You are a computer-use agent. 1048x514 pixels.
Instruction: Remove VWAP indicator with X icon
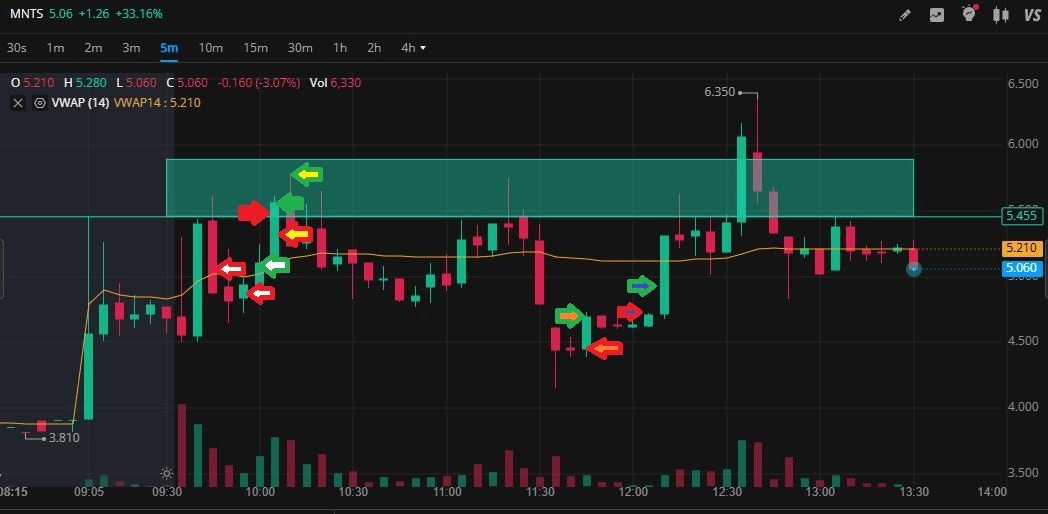[18, 103]
